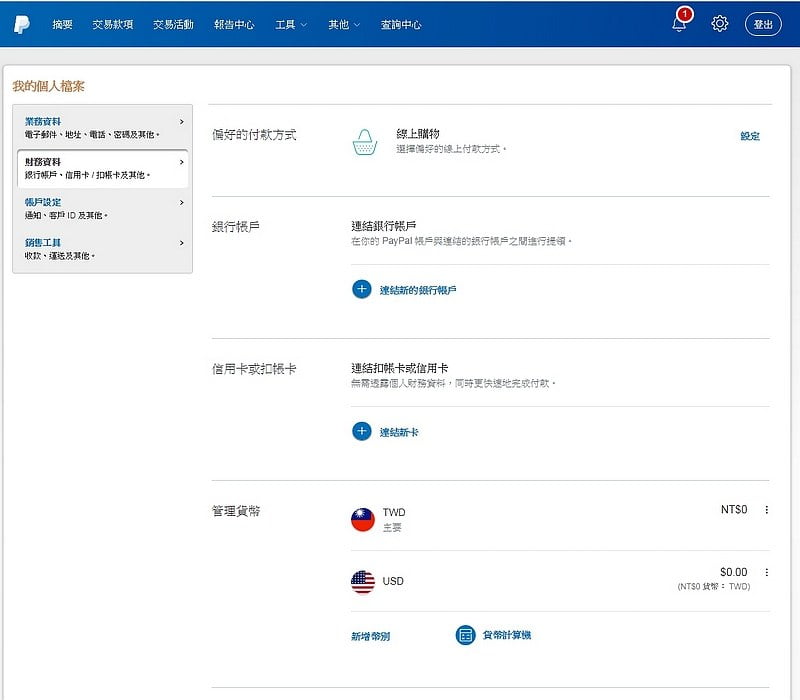800x700 pixels.
Task: Open the three-dot menu for USD
Action: coord(766,572)
